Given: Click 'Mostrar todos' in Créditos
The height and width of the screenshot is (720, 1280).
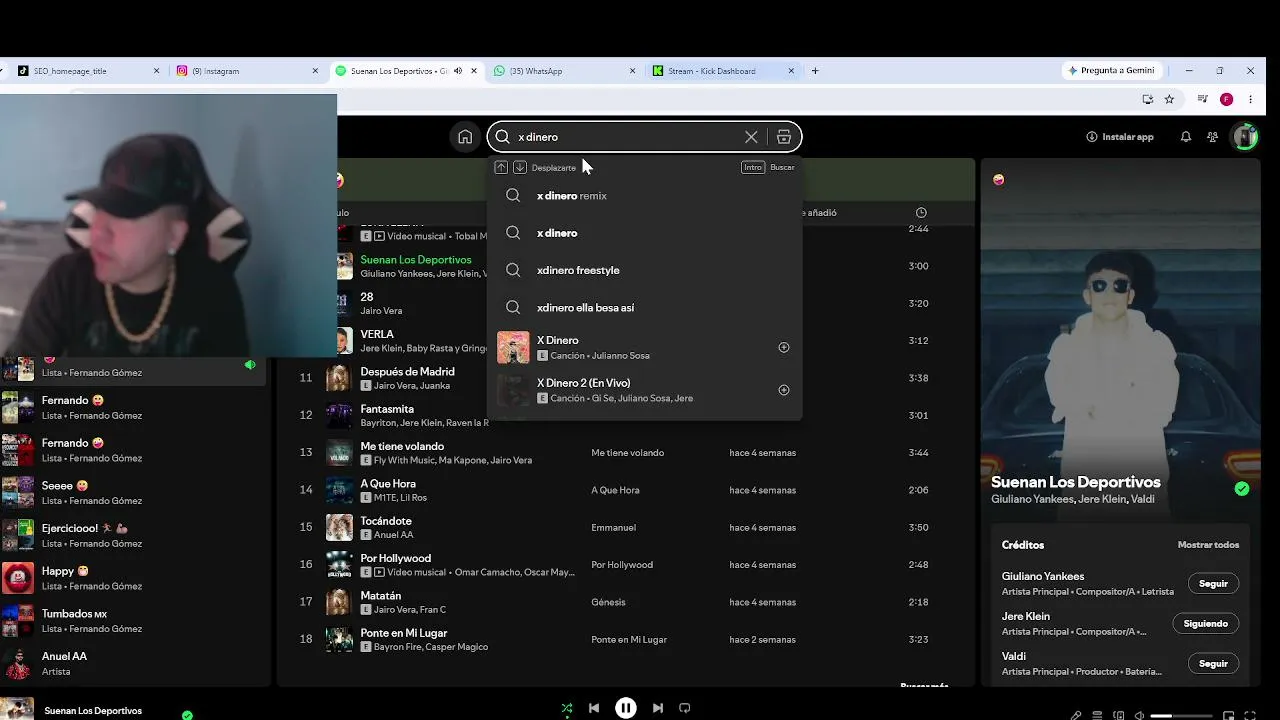Looking at the screenshot, I should point(1208,545).
